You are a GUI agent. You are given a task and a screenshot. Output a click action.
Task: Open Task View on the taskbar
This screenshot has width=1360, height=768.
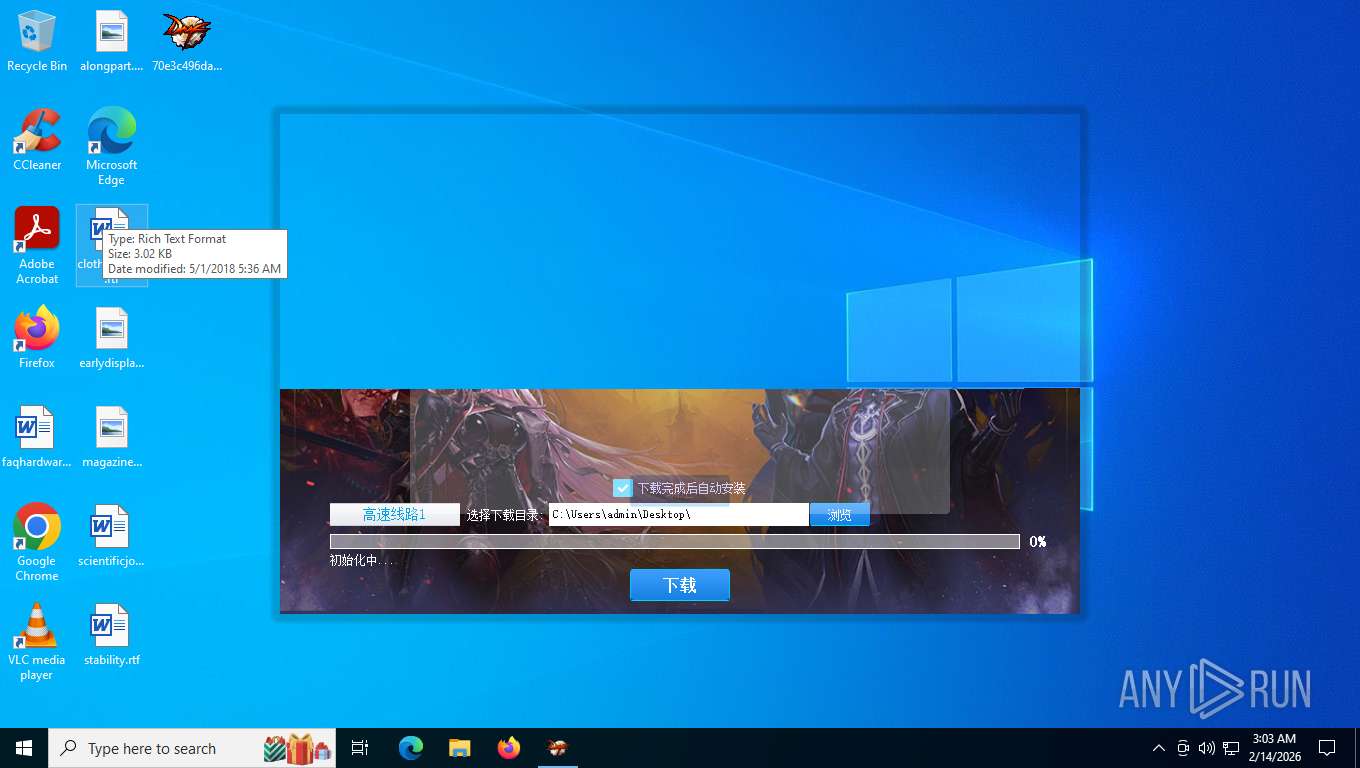(360, 748)
